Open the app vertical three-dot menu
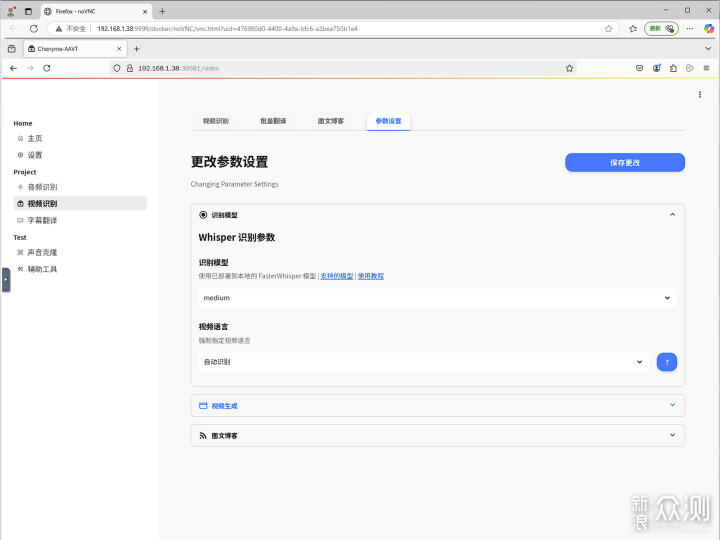The height and width of the screenshot is (540, 720). [x=699, y=95]
